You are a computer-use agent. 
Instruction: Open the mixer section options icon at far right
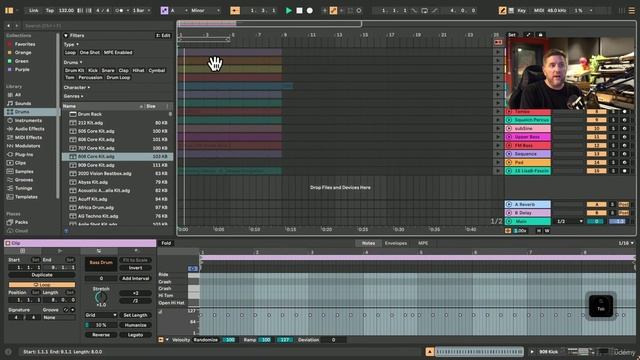pyautogui.click(x=631, y=11)
